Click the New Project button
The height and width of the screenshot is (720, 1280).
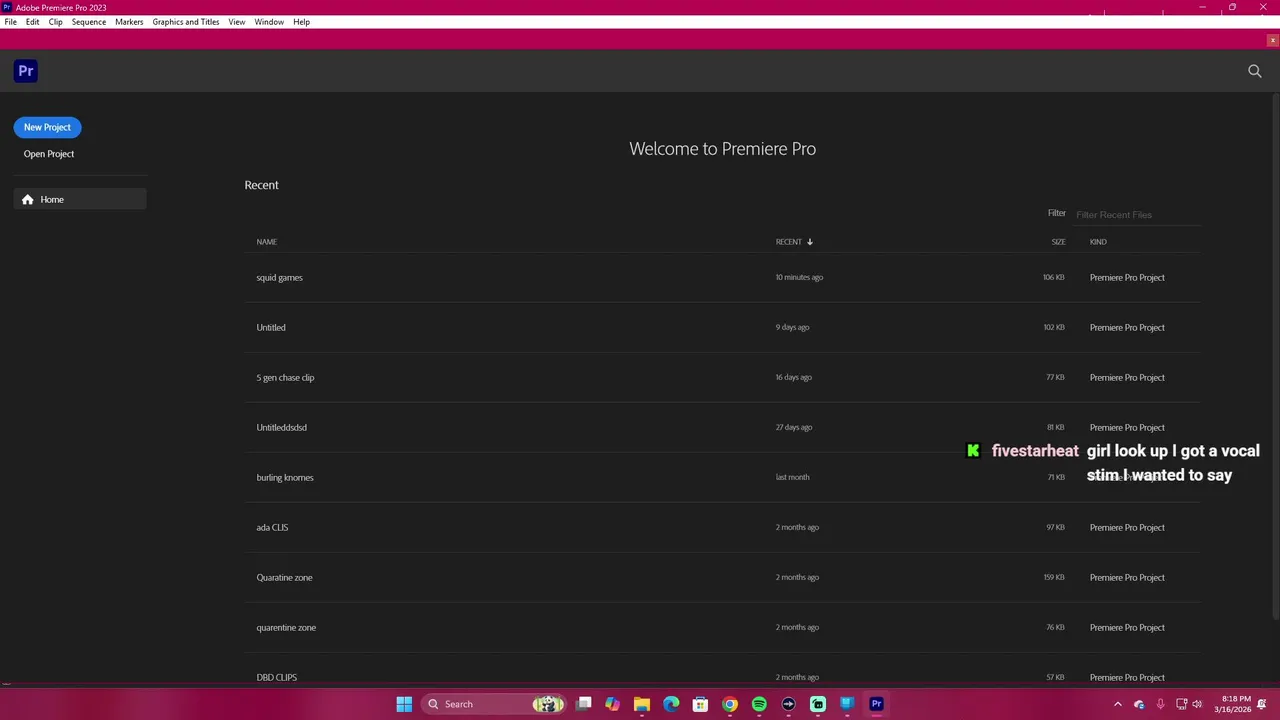pos(47,127)
